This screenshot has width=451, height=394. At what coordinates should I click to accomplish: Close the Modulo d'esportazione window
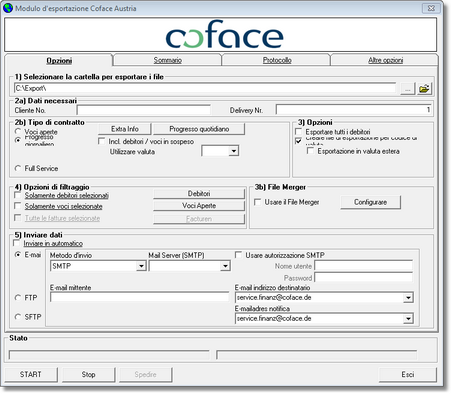[x=431, y=8]
